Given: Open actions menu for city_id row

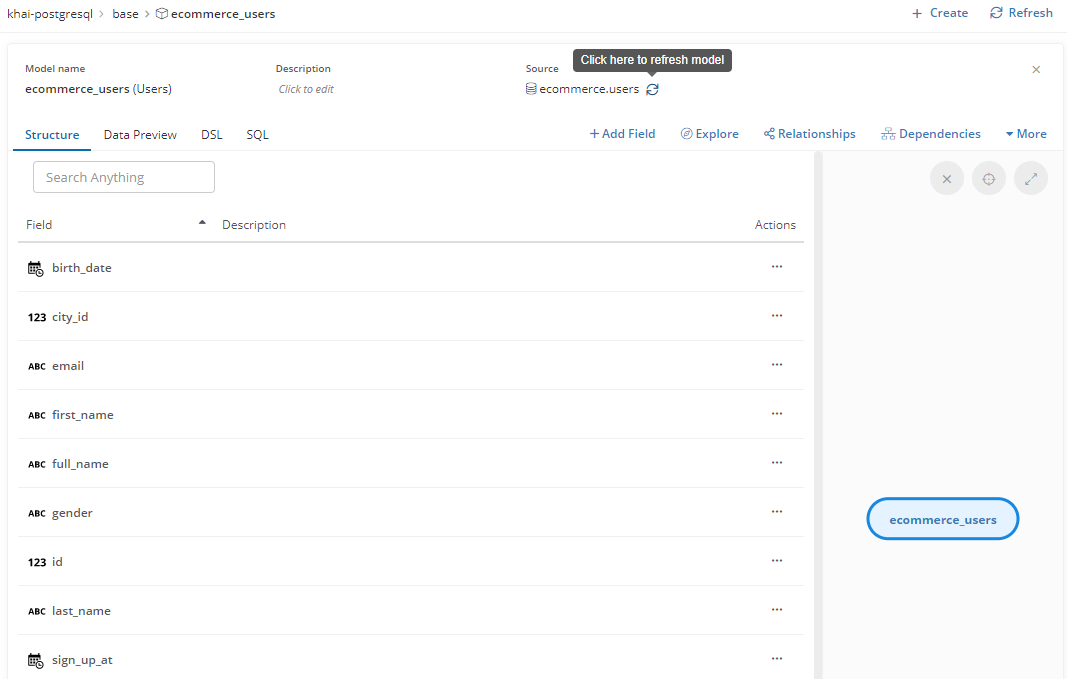Looking at the screenshot, I should 776,316.
